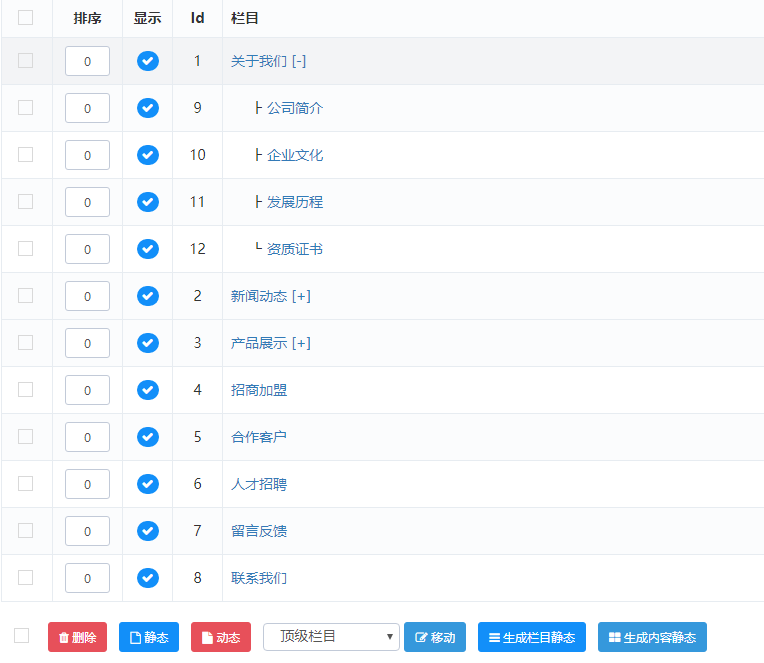Select the checkbox for 发展历程 row
The width and height of the screenshot is (764, 663).
(25, 201)
